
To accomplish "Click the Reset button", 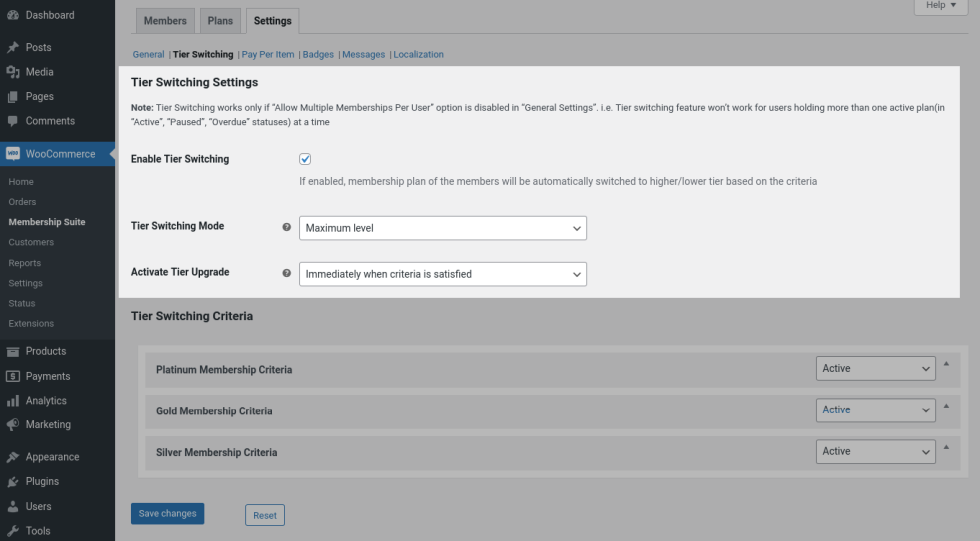I will pyautogui.click(x=265, y=515).
